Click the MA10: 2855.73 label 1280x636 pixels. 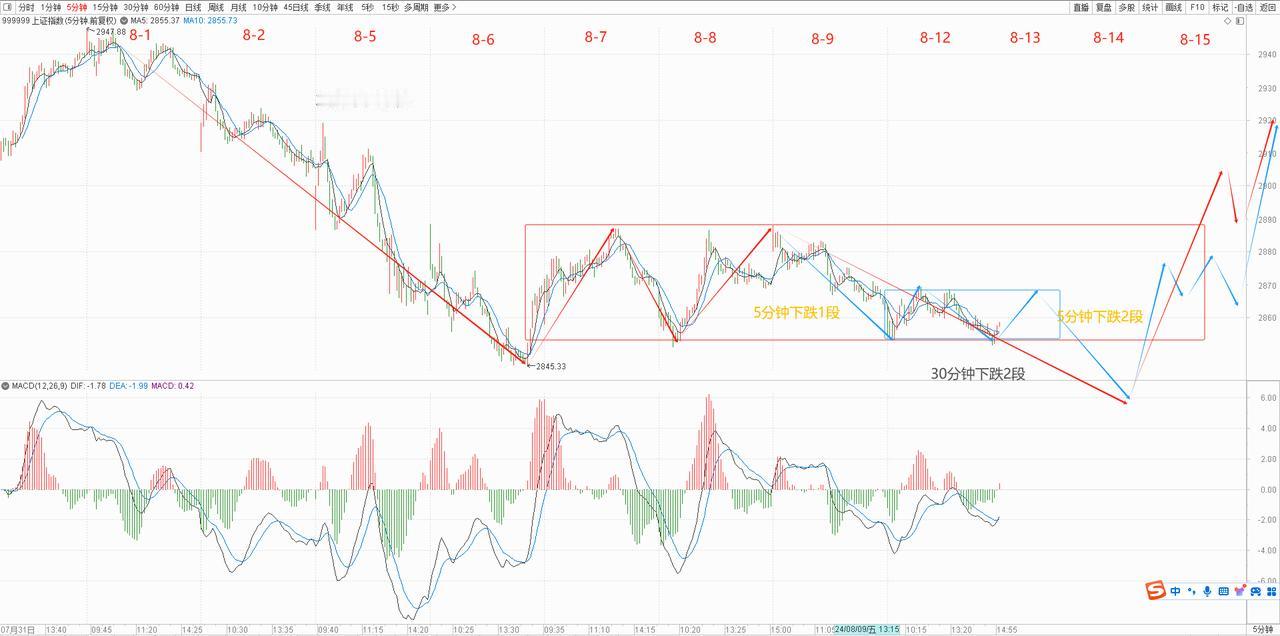coord(210,20)
